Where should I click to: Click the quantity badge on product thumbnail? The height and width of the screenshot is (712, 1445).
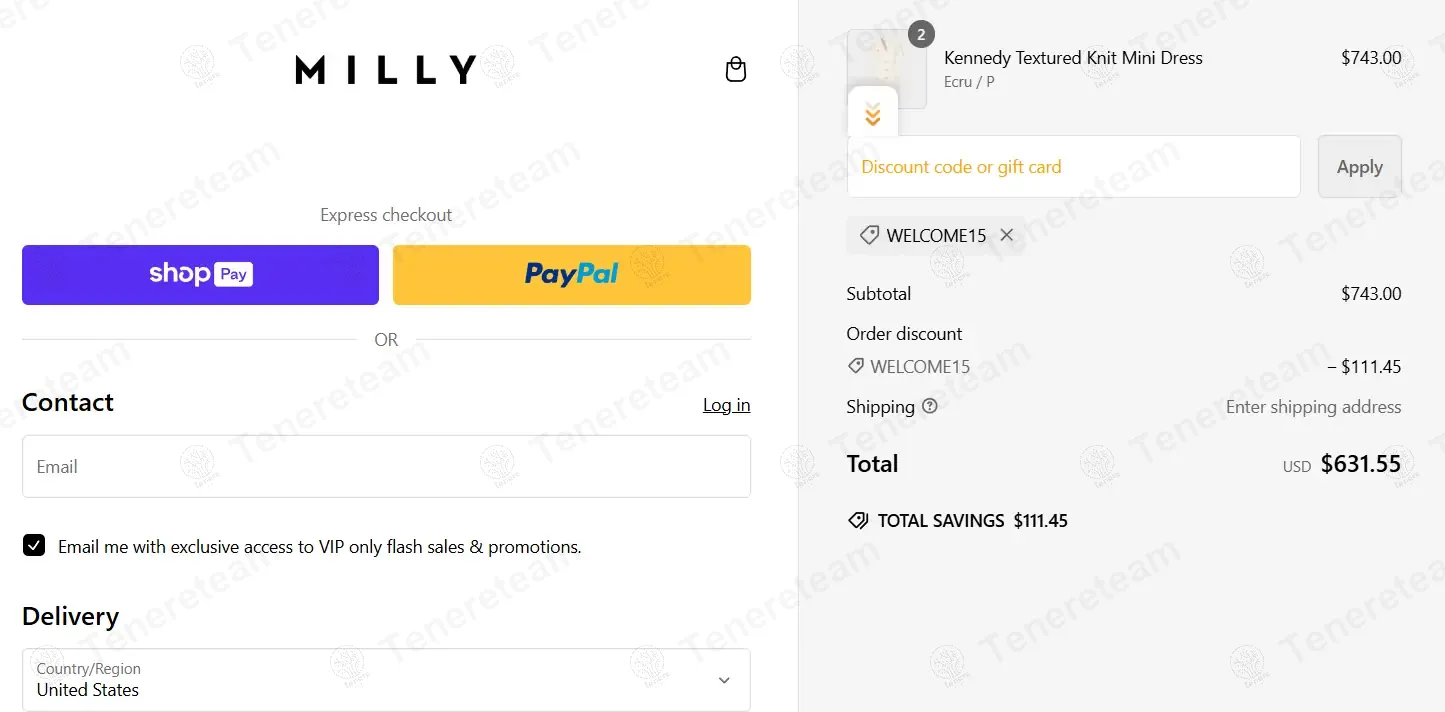[x=921, y=35]
